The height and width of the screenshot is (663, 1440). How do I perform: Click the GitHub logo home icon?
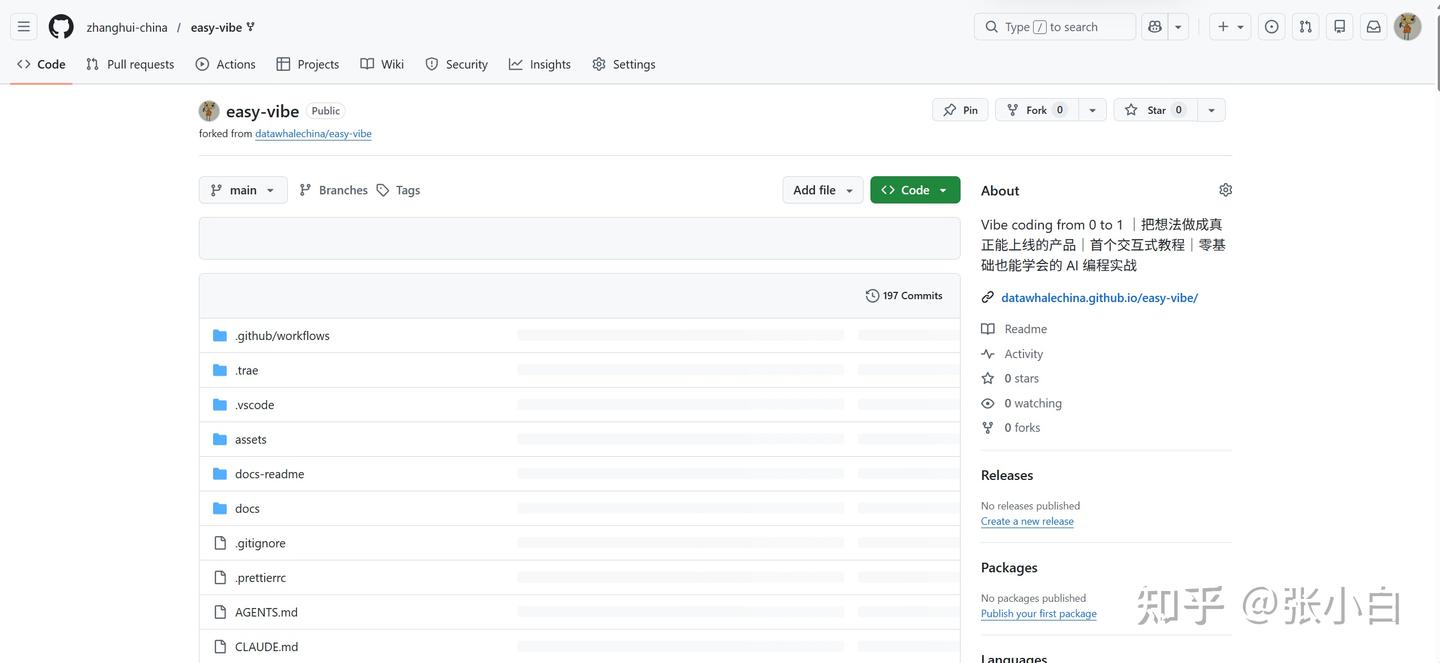tap(61, 27)
